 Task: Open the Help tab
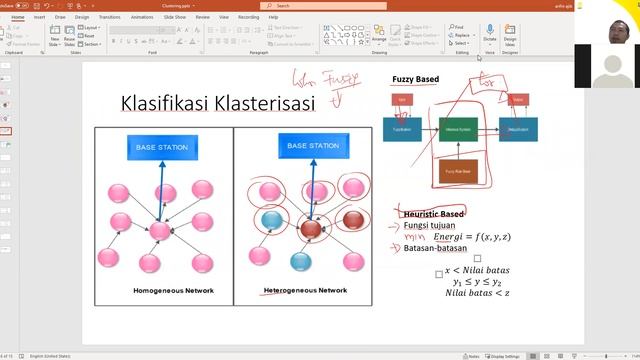point(273,17)
